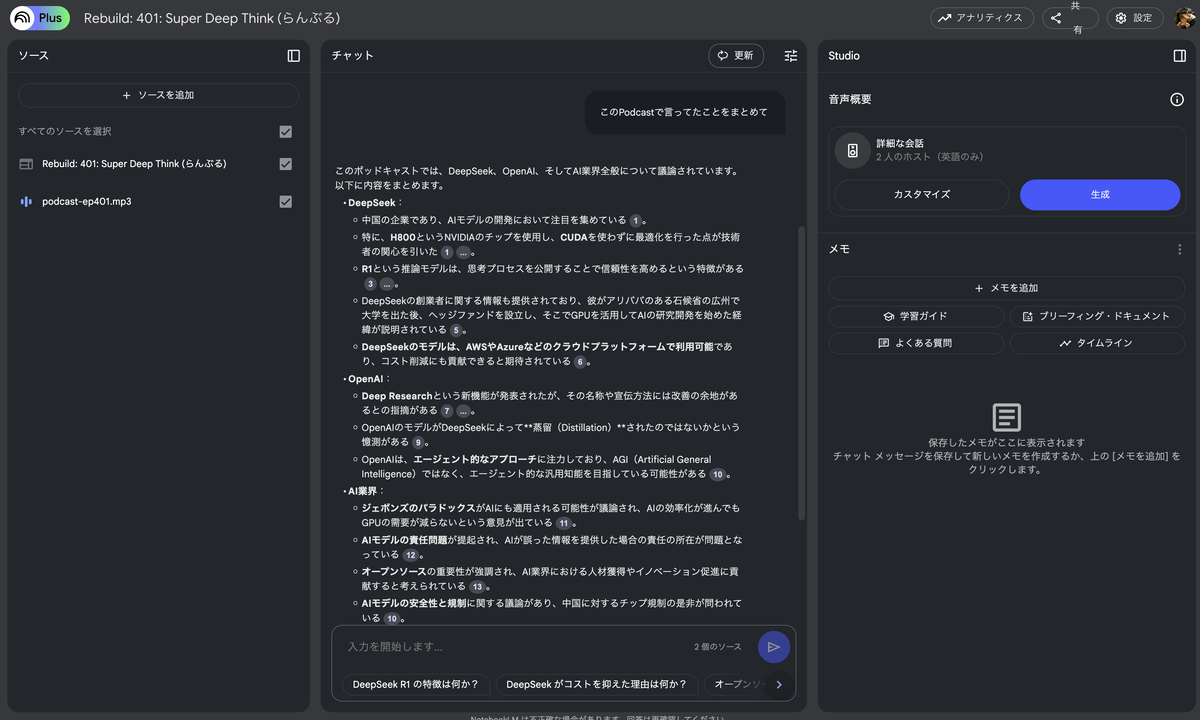Click the 詳細な会話 audio icon
Viewport: 1200px width, 720px height.
[x=853, y=151]
